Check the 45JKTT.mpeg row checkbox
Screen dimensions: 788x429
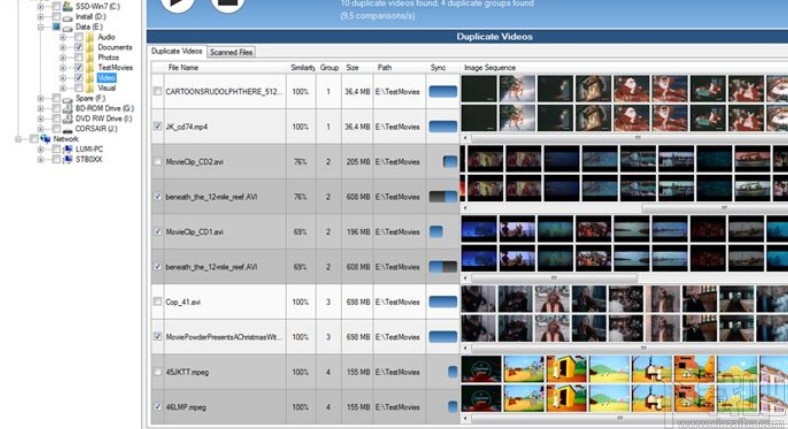click(157, 371)
